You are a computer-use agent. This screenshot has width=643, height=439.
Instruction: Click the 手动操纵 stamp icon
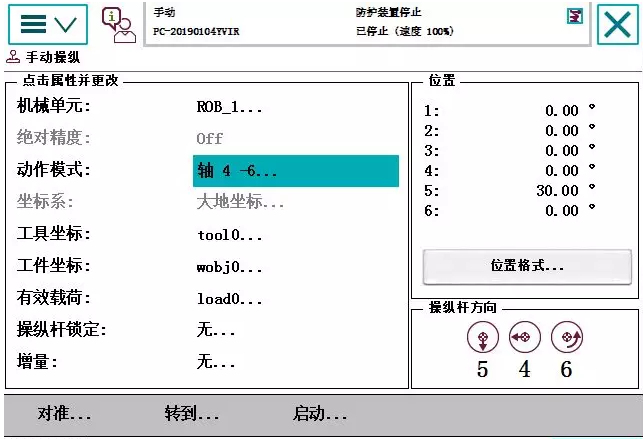(x=13, y=57)
